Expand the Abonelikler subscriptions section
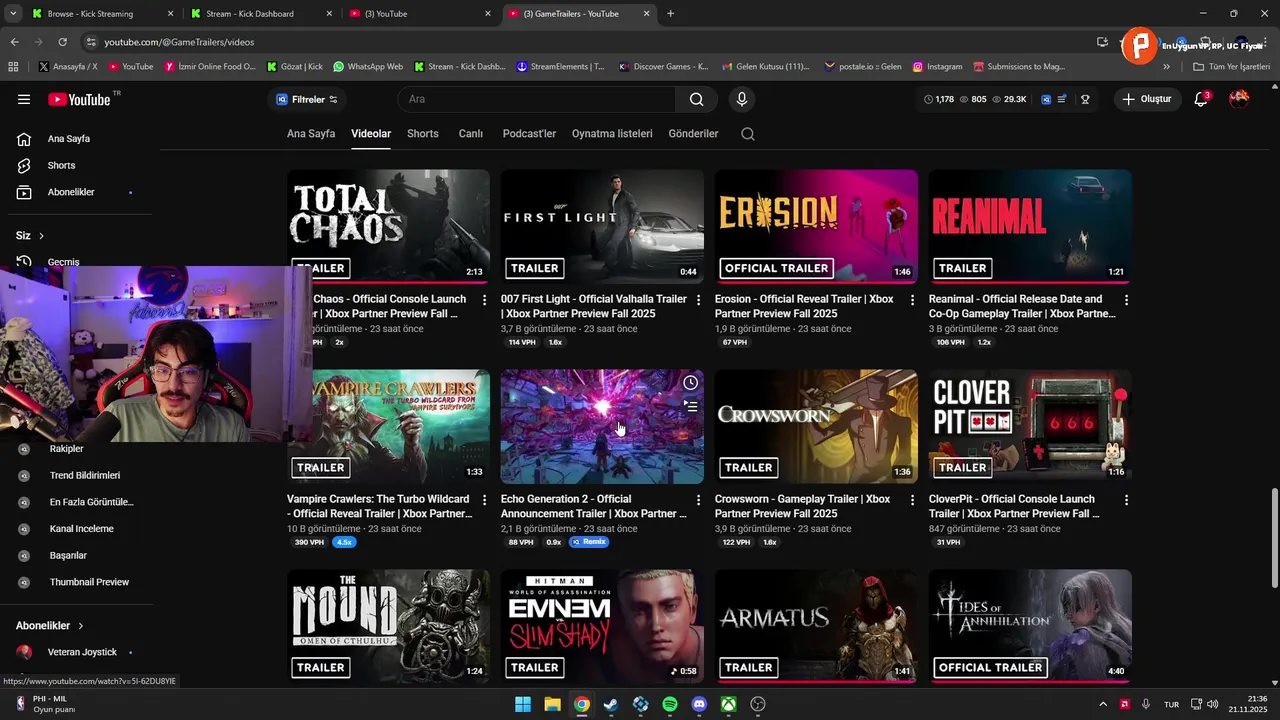1280x720 pixels. pyautogui.click(x=50, y=626)
